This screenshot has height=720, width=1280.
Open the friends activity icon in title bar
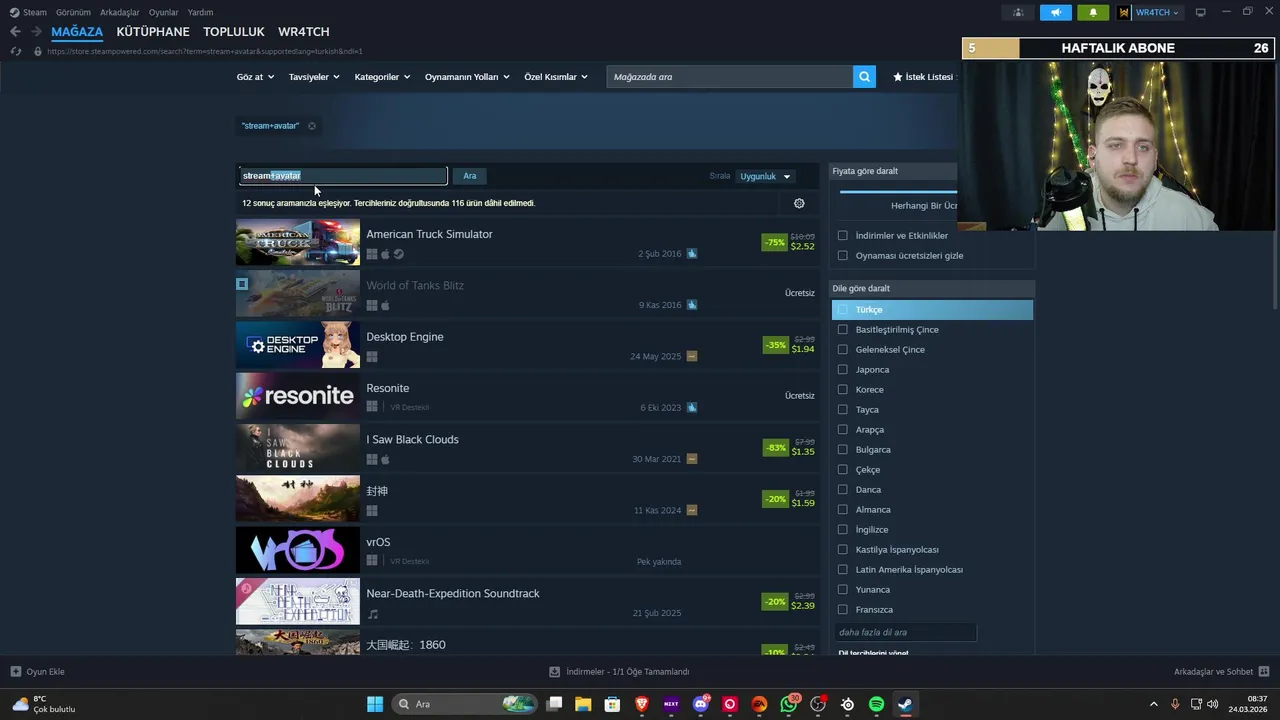point(1018,12)
